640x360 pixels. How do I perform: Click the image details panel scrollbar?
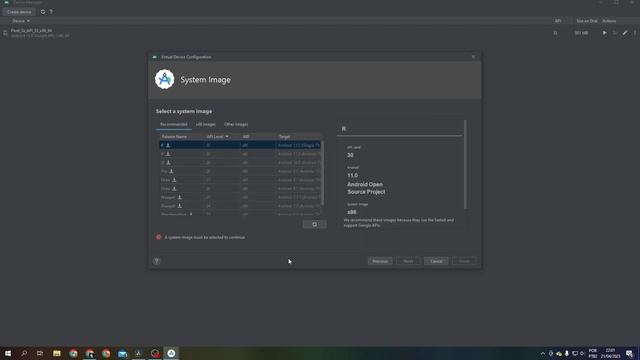(x=465, y=164)
